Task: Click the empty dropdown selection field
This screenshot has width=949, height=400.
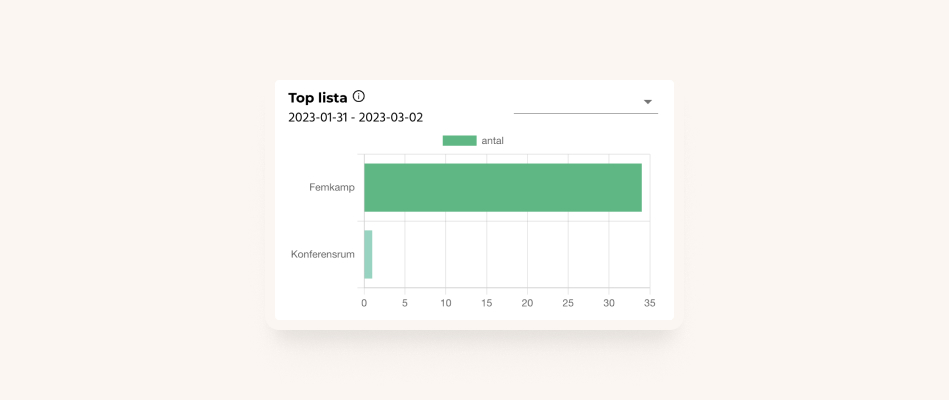Action: (586, 102)
